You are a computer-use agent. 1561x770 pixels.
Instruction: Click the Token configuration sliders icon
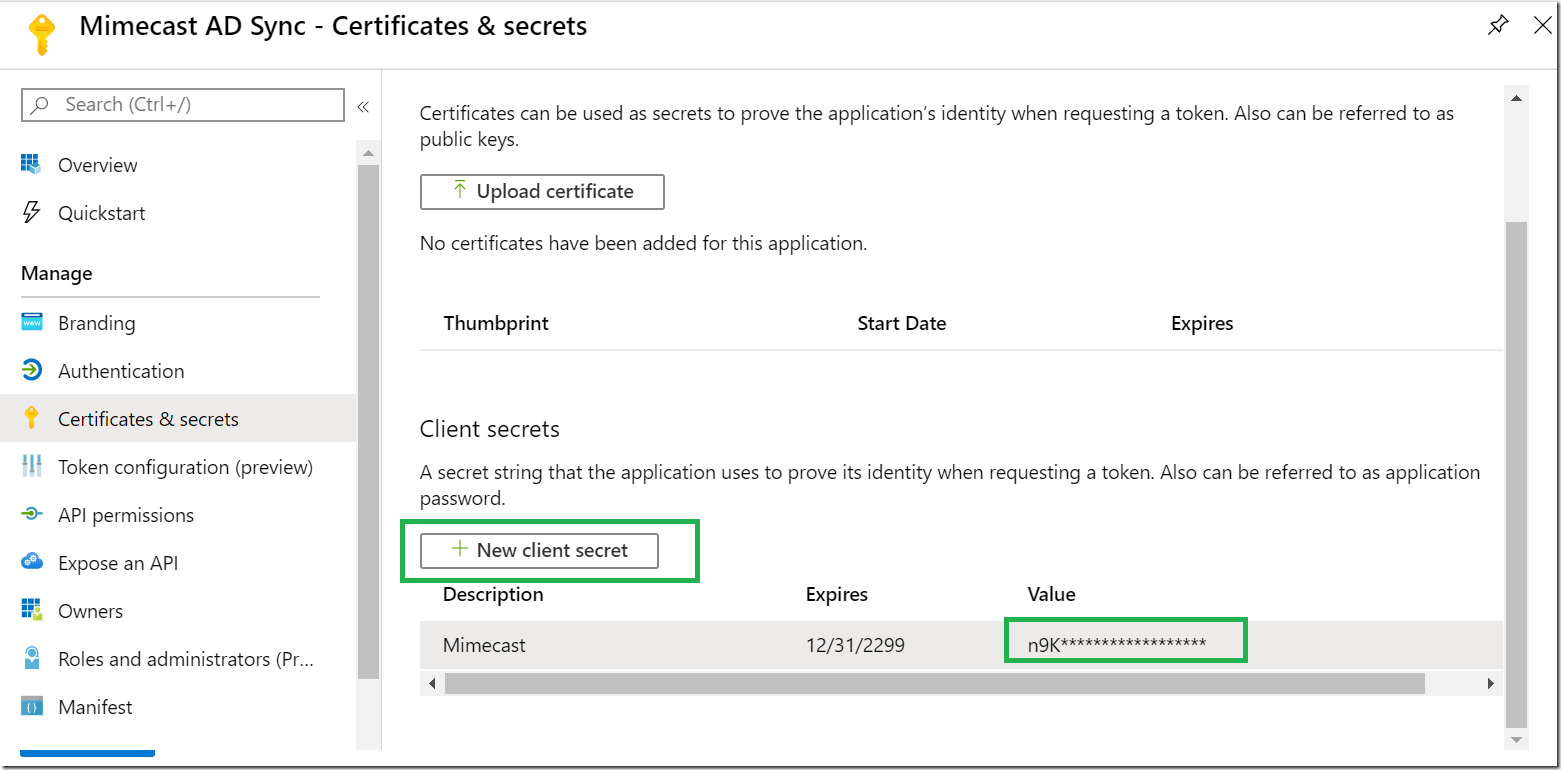point(31,466)
